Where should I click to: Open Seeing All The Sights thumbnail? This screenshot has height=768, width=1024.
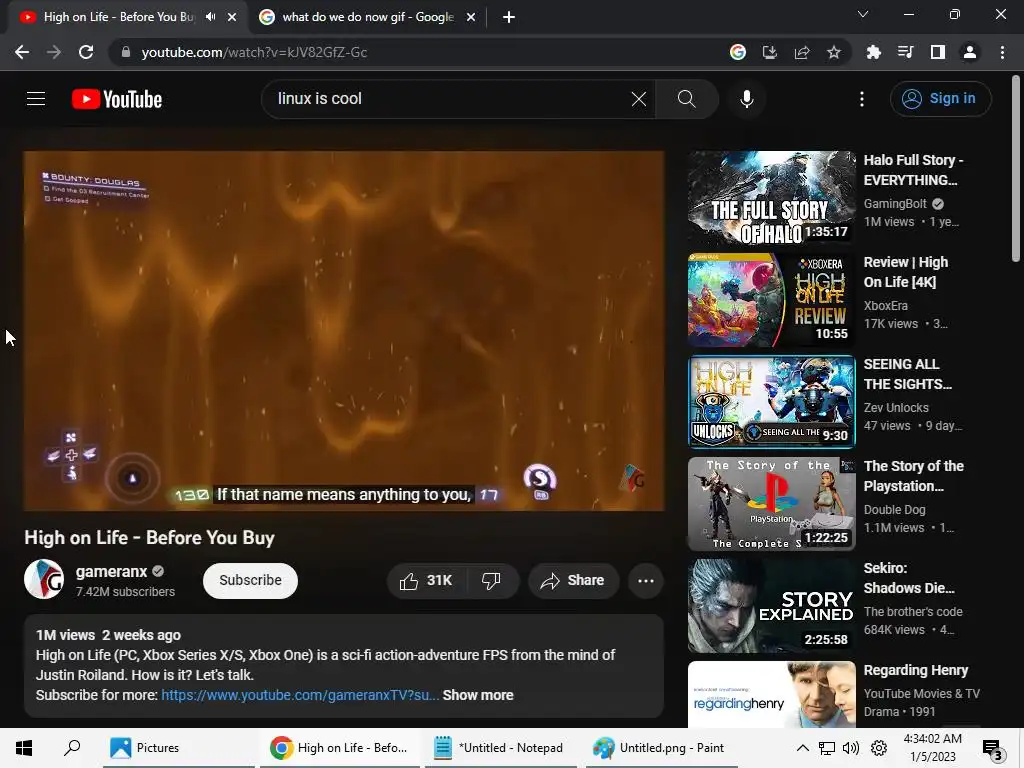(771, 402)
